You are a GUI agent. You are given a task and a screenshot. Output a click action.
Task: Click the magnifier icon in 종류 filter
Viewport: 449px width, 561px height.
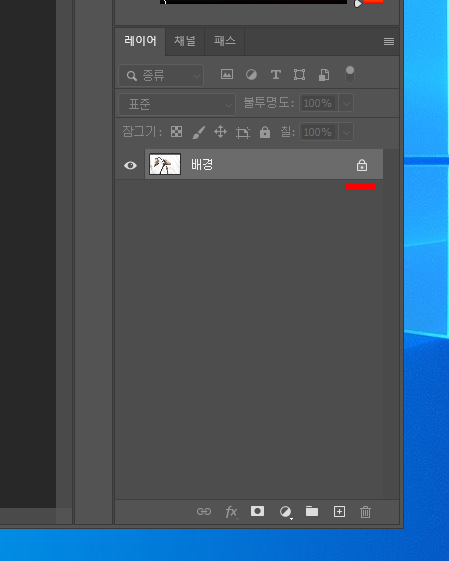tap(132, 76)
